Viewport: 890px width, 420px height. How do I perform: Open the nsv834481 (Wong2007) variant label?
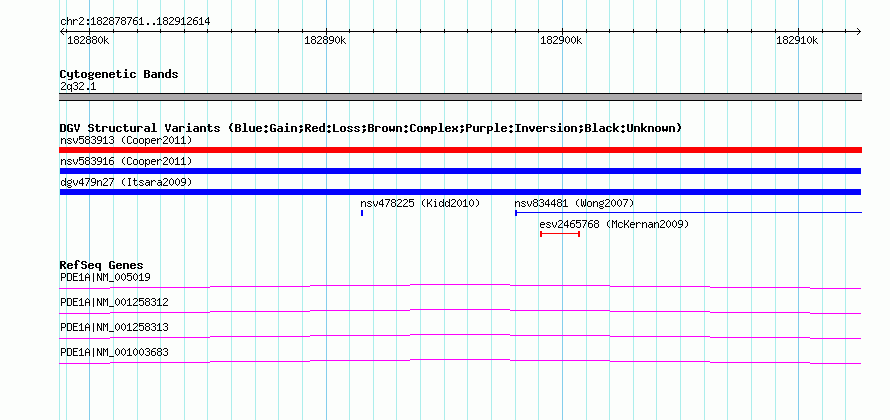(574, 203)
